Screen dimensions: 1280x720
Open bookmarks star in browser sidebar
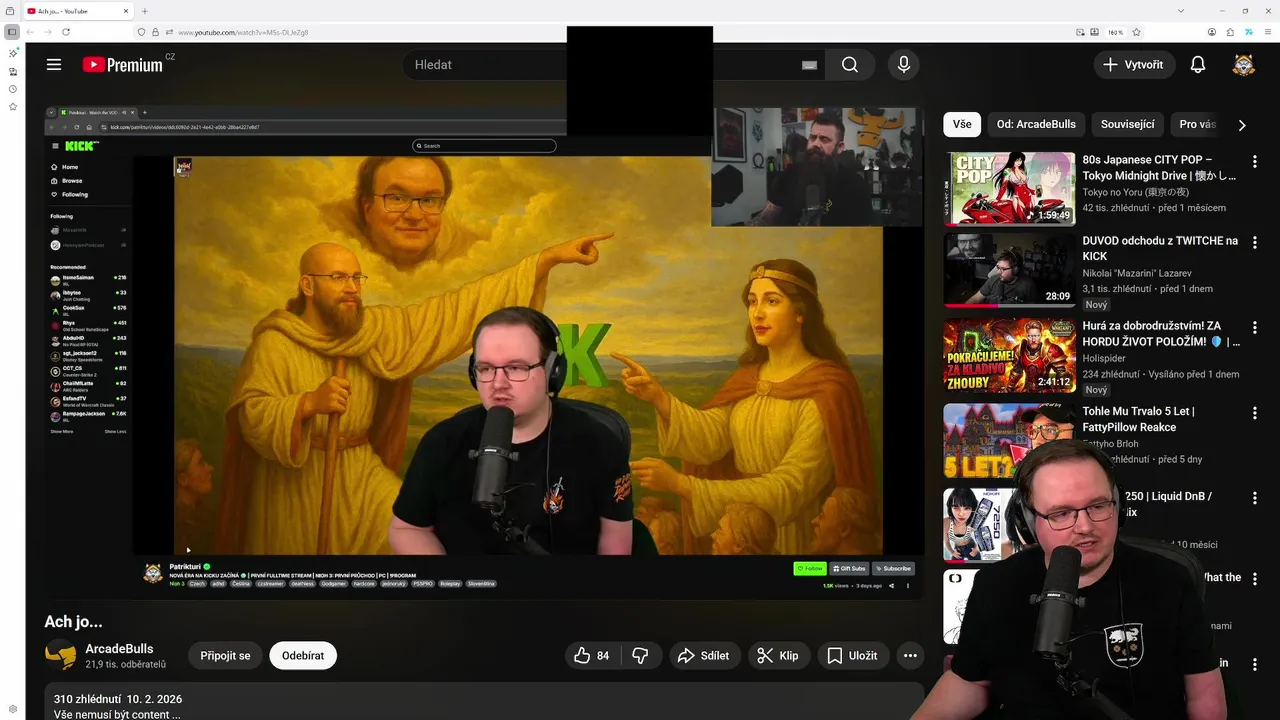coord(13,107)
